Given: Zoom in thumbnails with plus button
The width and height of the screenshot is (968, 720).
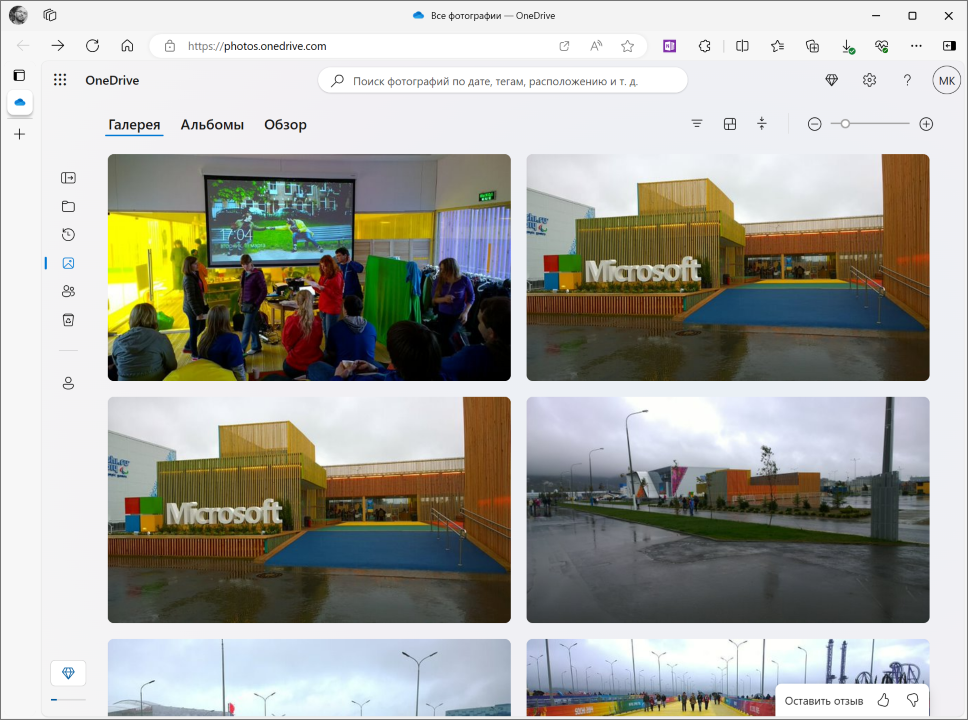Looking at the screenshot, I should 926,124.
